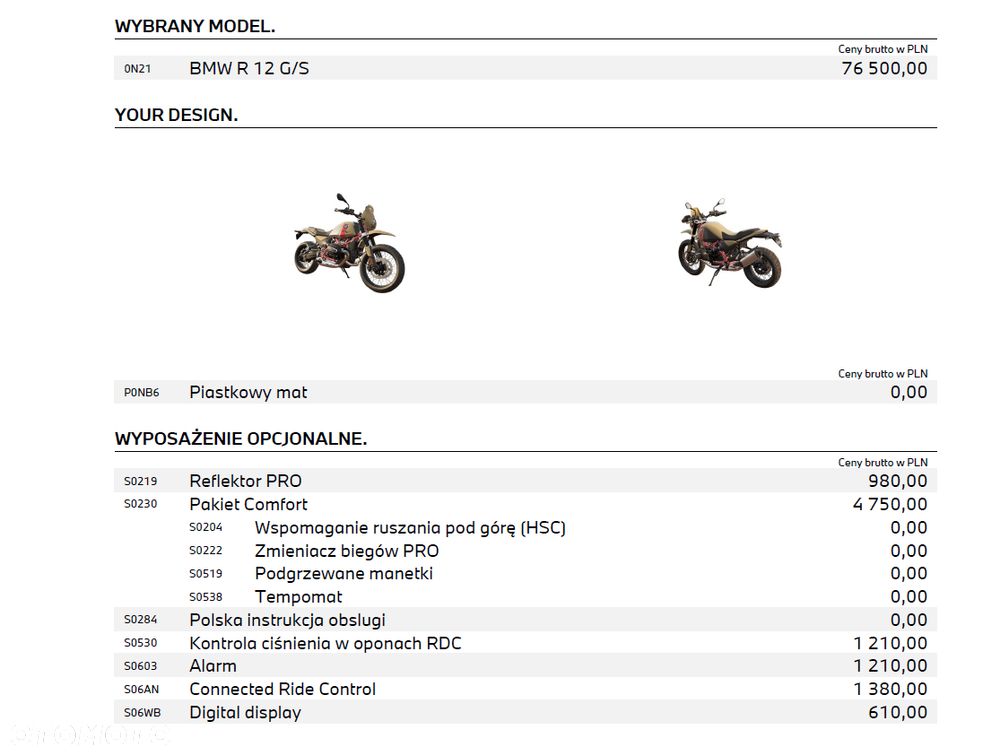Click 'Ceny brutto w PLN' above model price
1000x755 pixels.
[883, 49]
